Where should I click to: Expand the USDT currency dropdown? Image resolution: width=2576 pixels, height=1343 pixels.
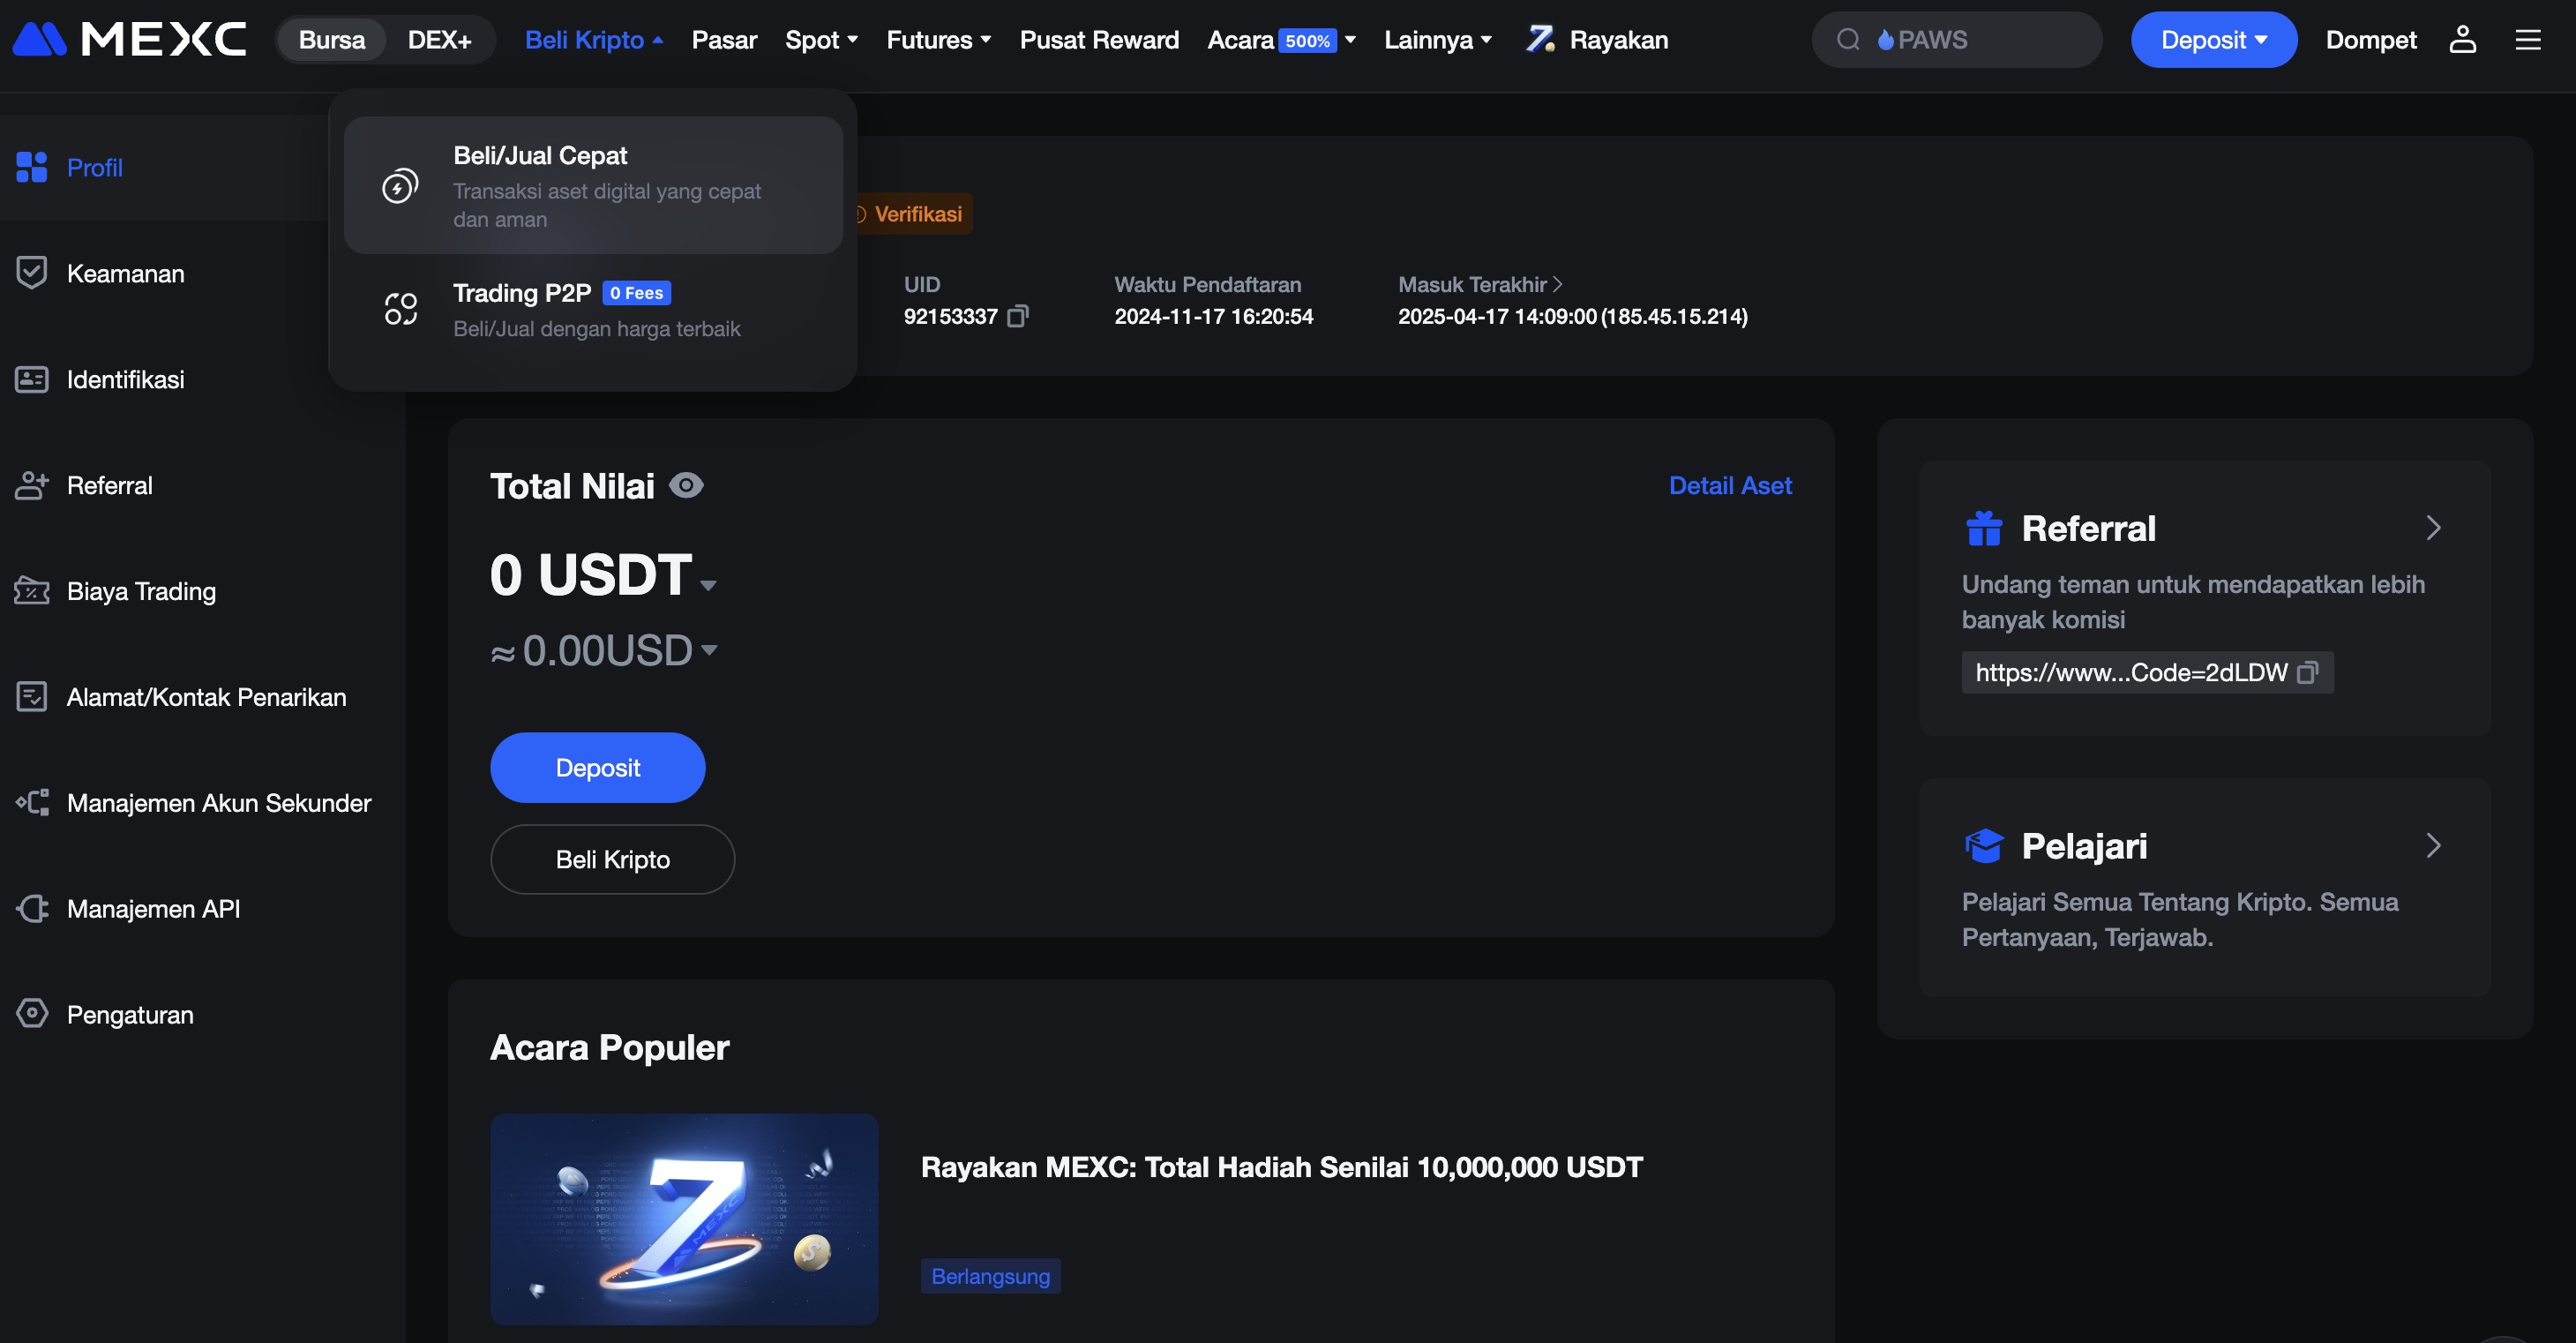tap(710, 583)
